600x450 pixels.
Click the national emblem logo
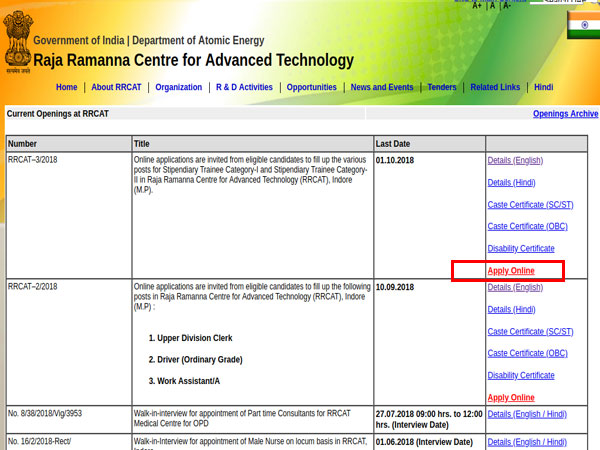point(18,42)
